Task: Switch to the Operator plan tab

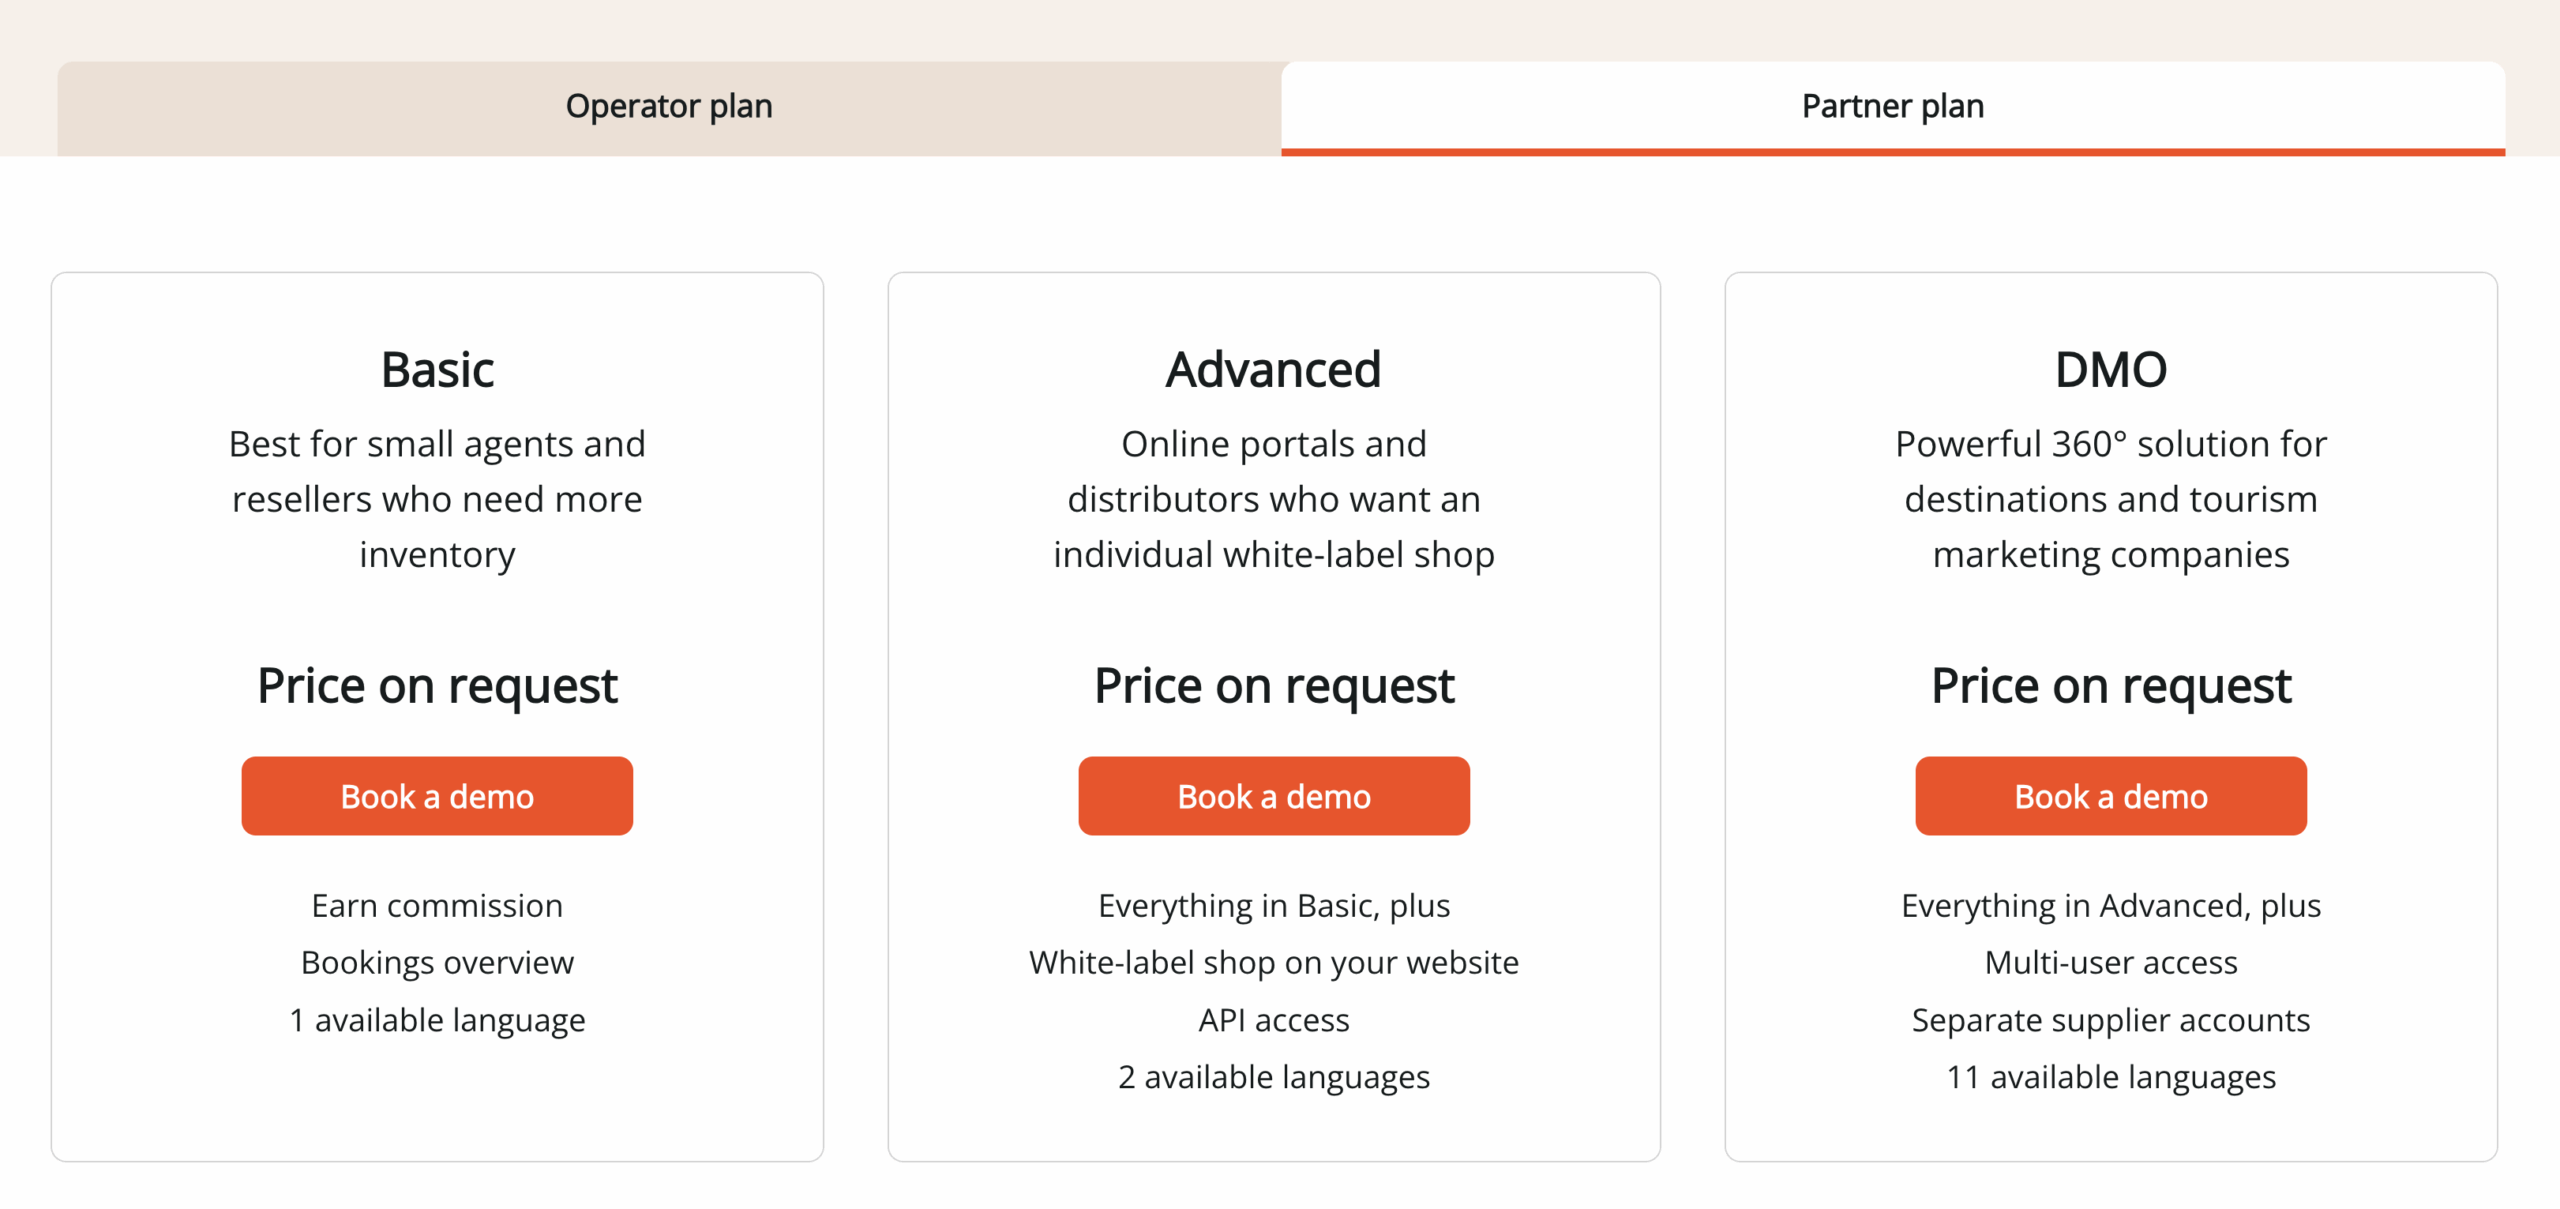Action: point(668,105)
